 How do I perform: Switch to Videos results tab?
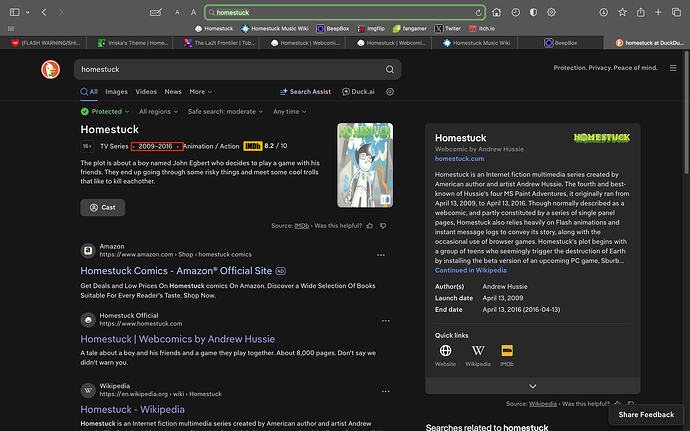[146, 92]
